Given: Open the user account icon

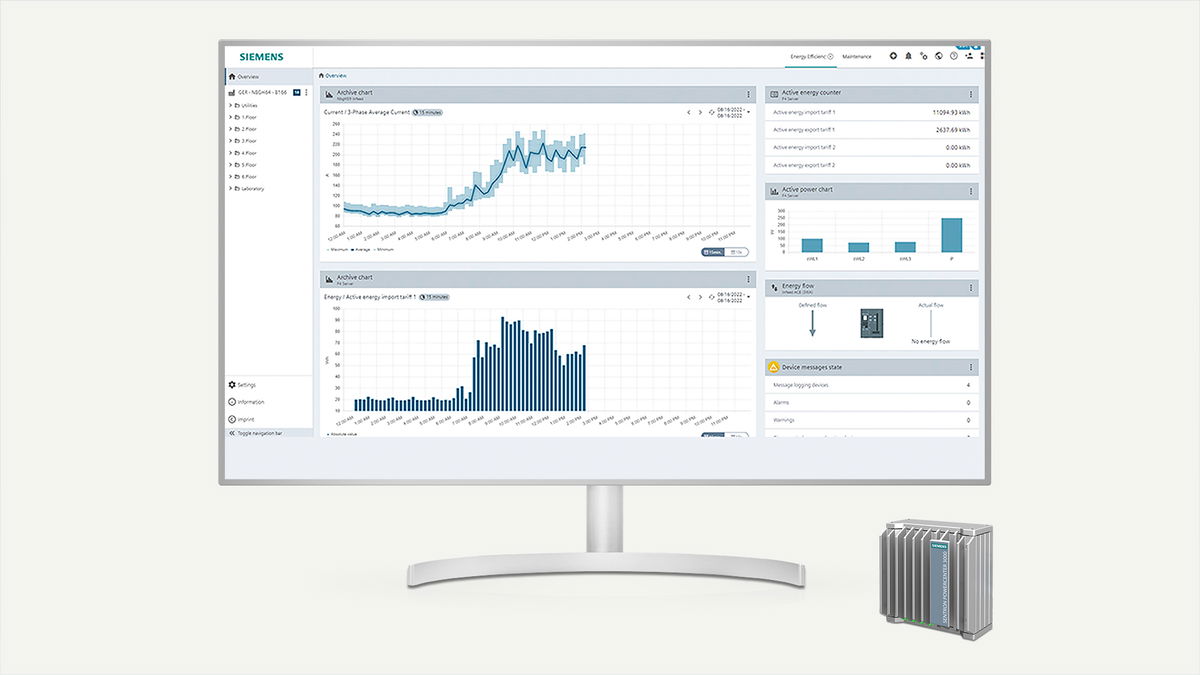Looking at the screenshot, I should click(968, 56).
